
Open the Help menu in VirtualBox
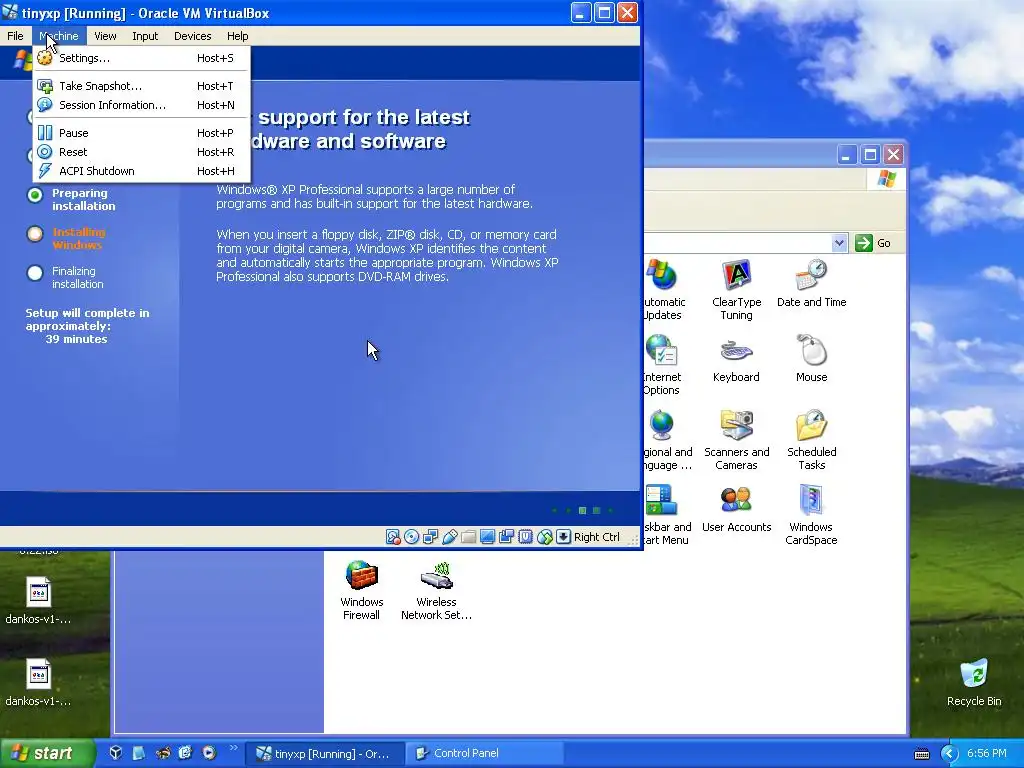point(238,36)
